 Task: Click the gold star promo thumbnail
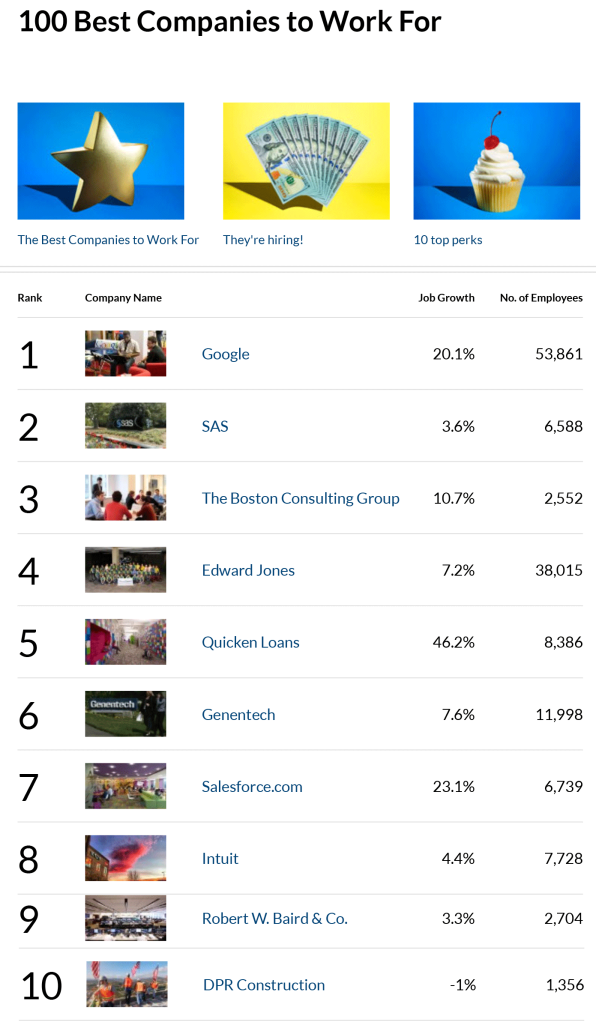click(100, 160)
